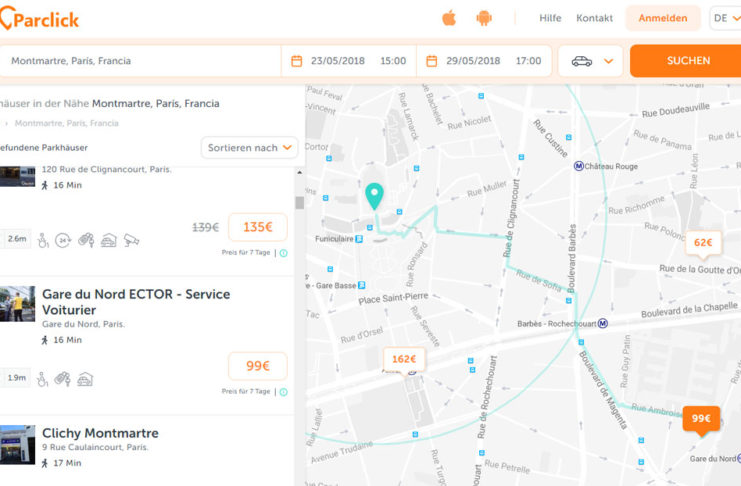Click the results list scrollbar thumb
Viewport: 741px width, 486px height.
300,202
